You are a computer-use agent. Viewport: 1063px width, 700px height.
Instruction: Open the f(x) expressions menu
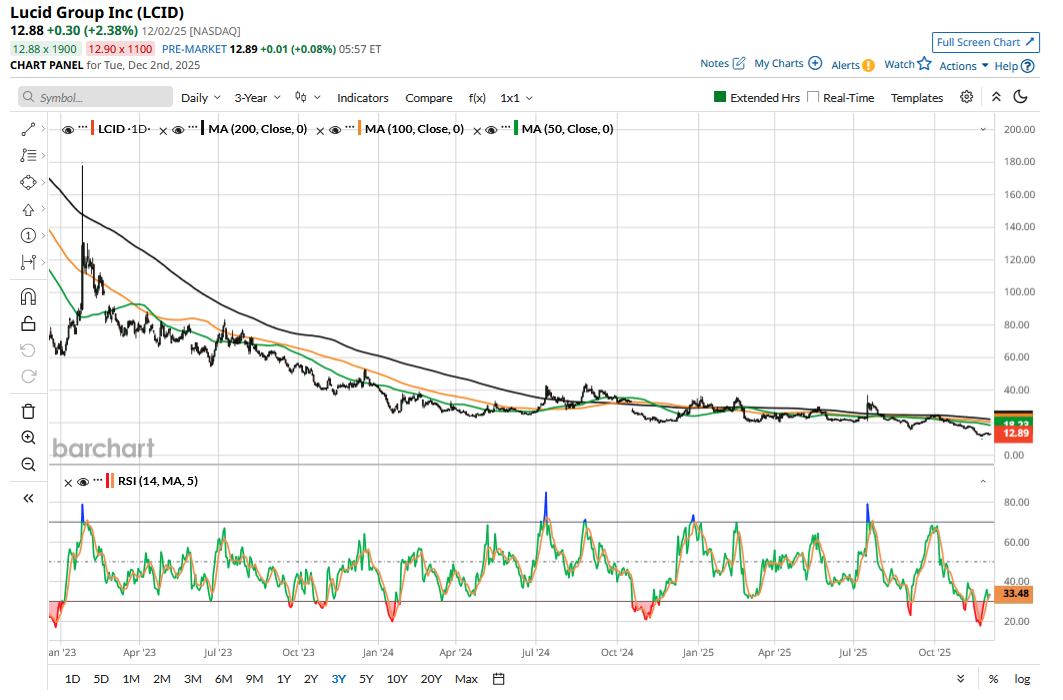pyautogui.click(x=477, y=98)
